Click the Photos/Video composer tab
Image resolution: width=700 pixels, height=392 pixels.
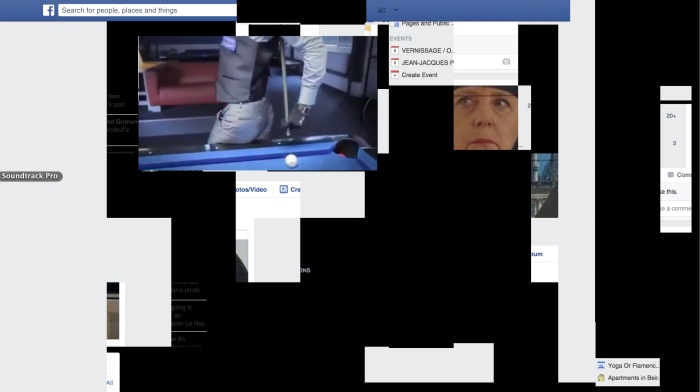click(x=251, y=190)
